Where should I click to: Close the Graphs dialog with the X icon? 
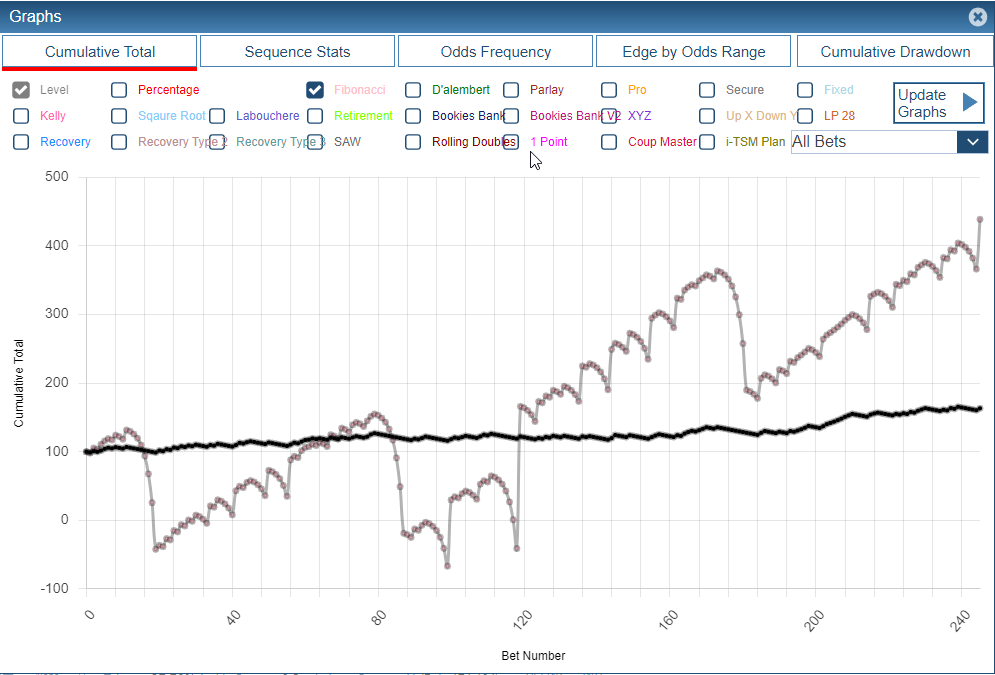click(978, 16)
